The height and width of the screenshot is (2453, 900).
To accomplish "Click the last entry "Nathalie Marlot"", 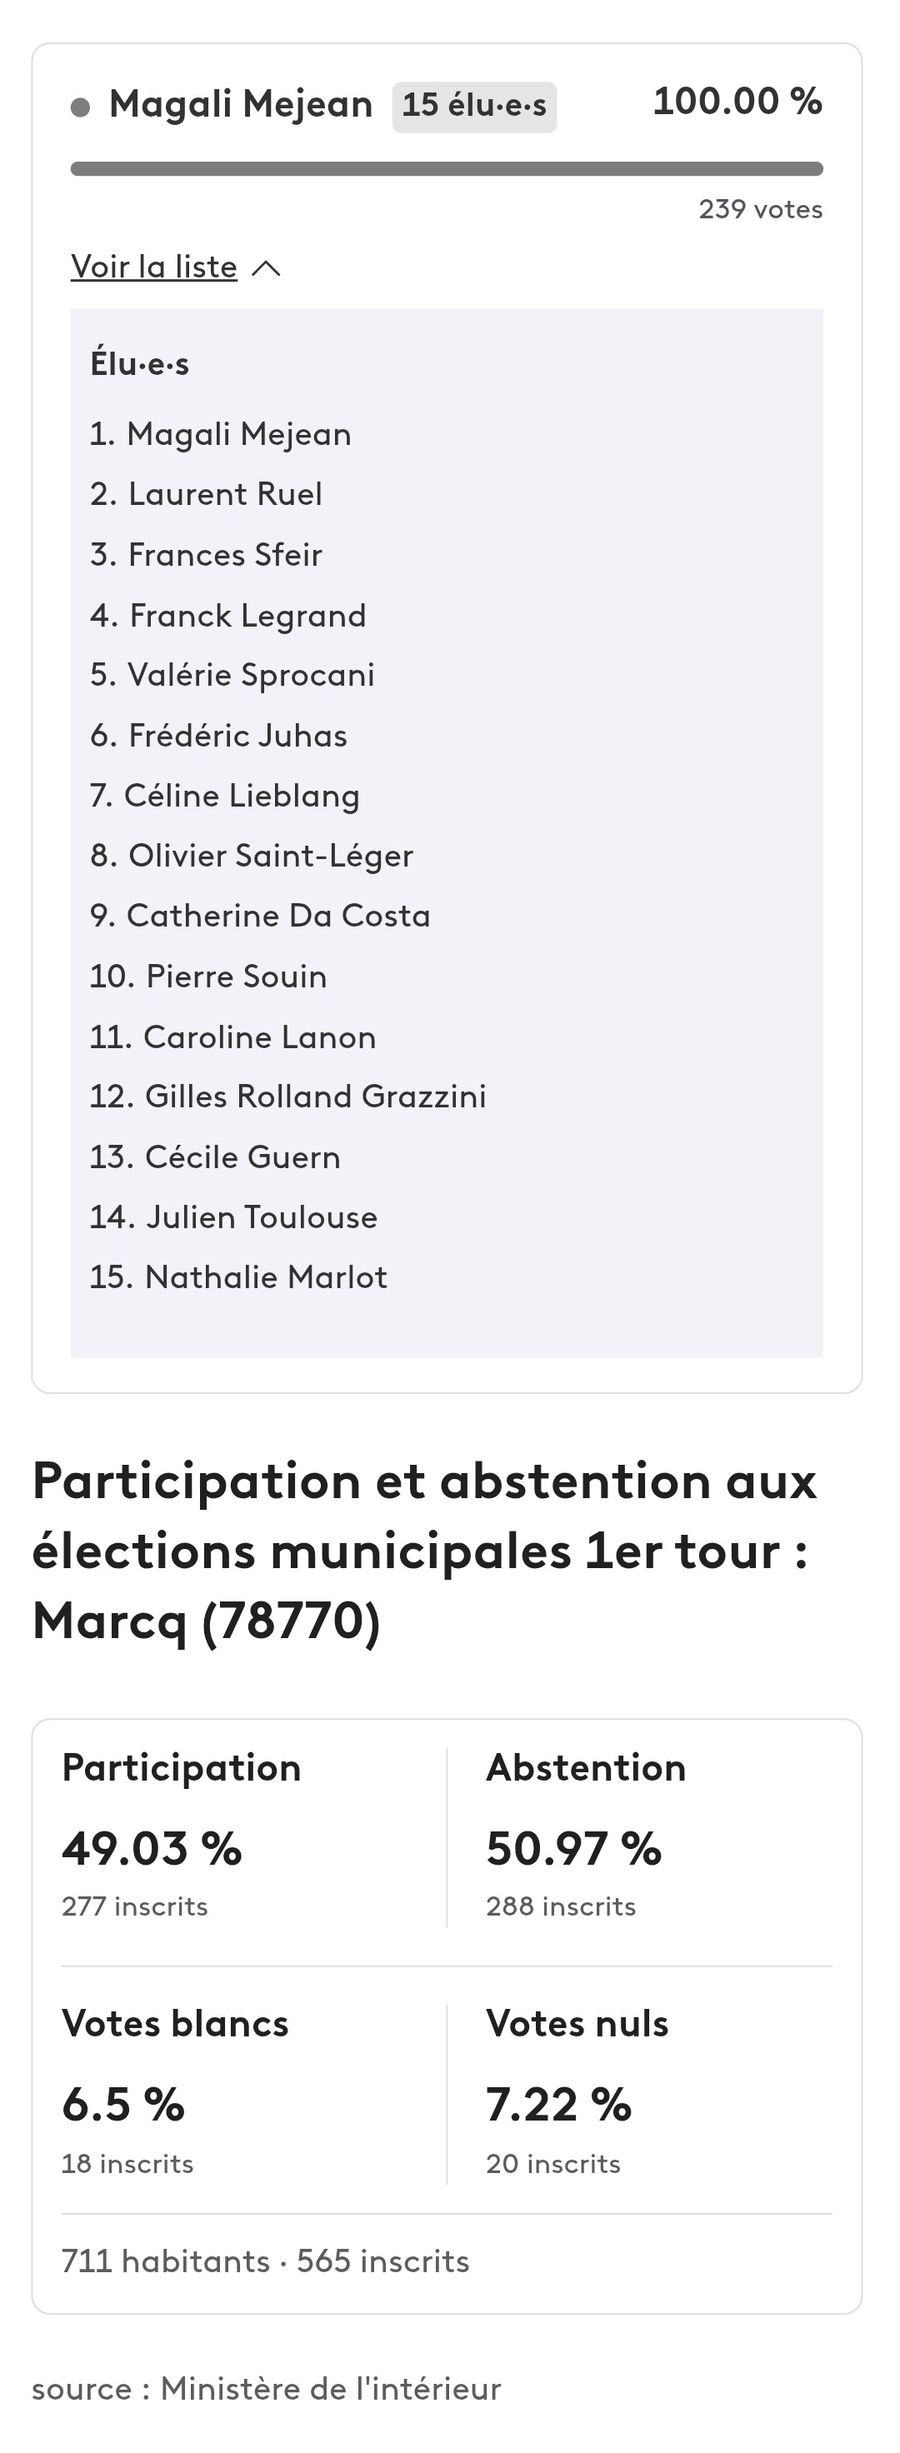I will [x=265, y=1277].
